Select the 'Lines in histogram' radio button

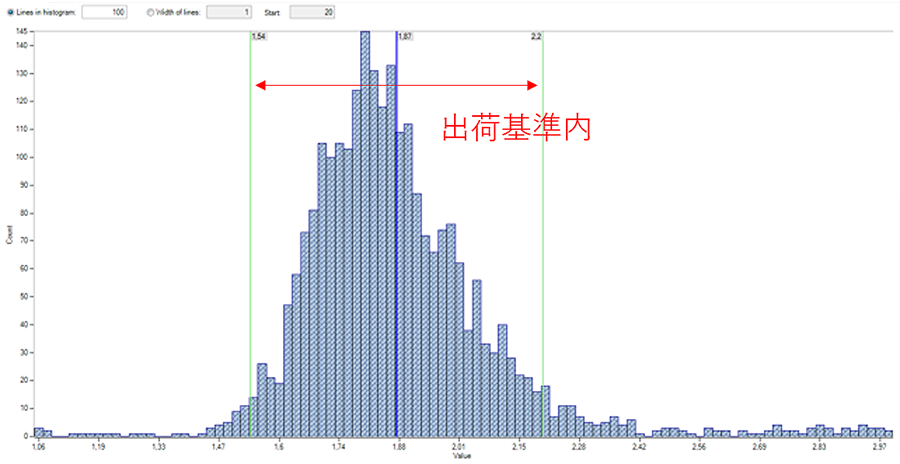11,13
